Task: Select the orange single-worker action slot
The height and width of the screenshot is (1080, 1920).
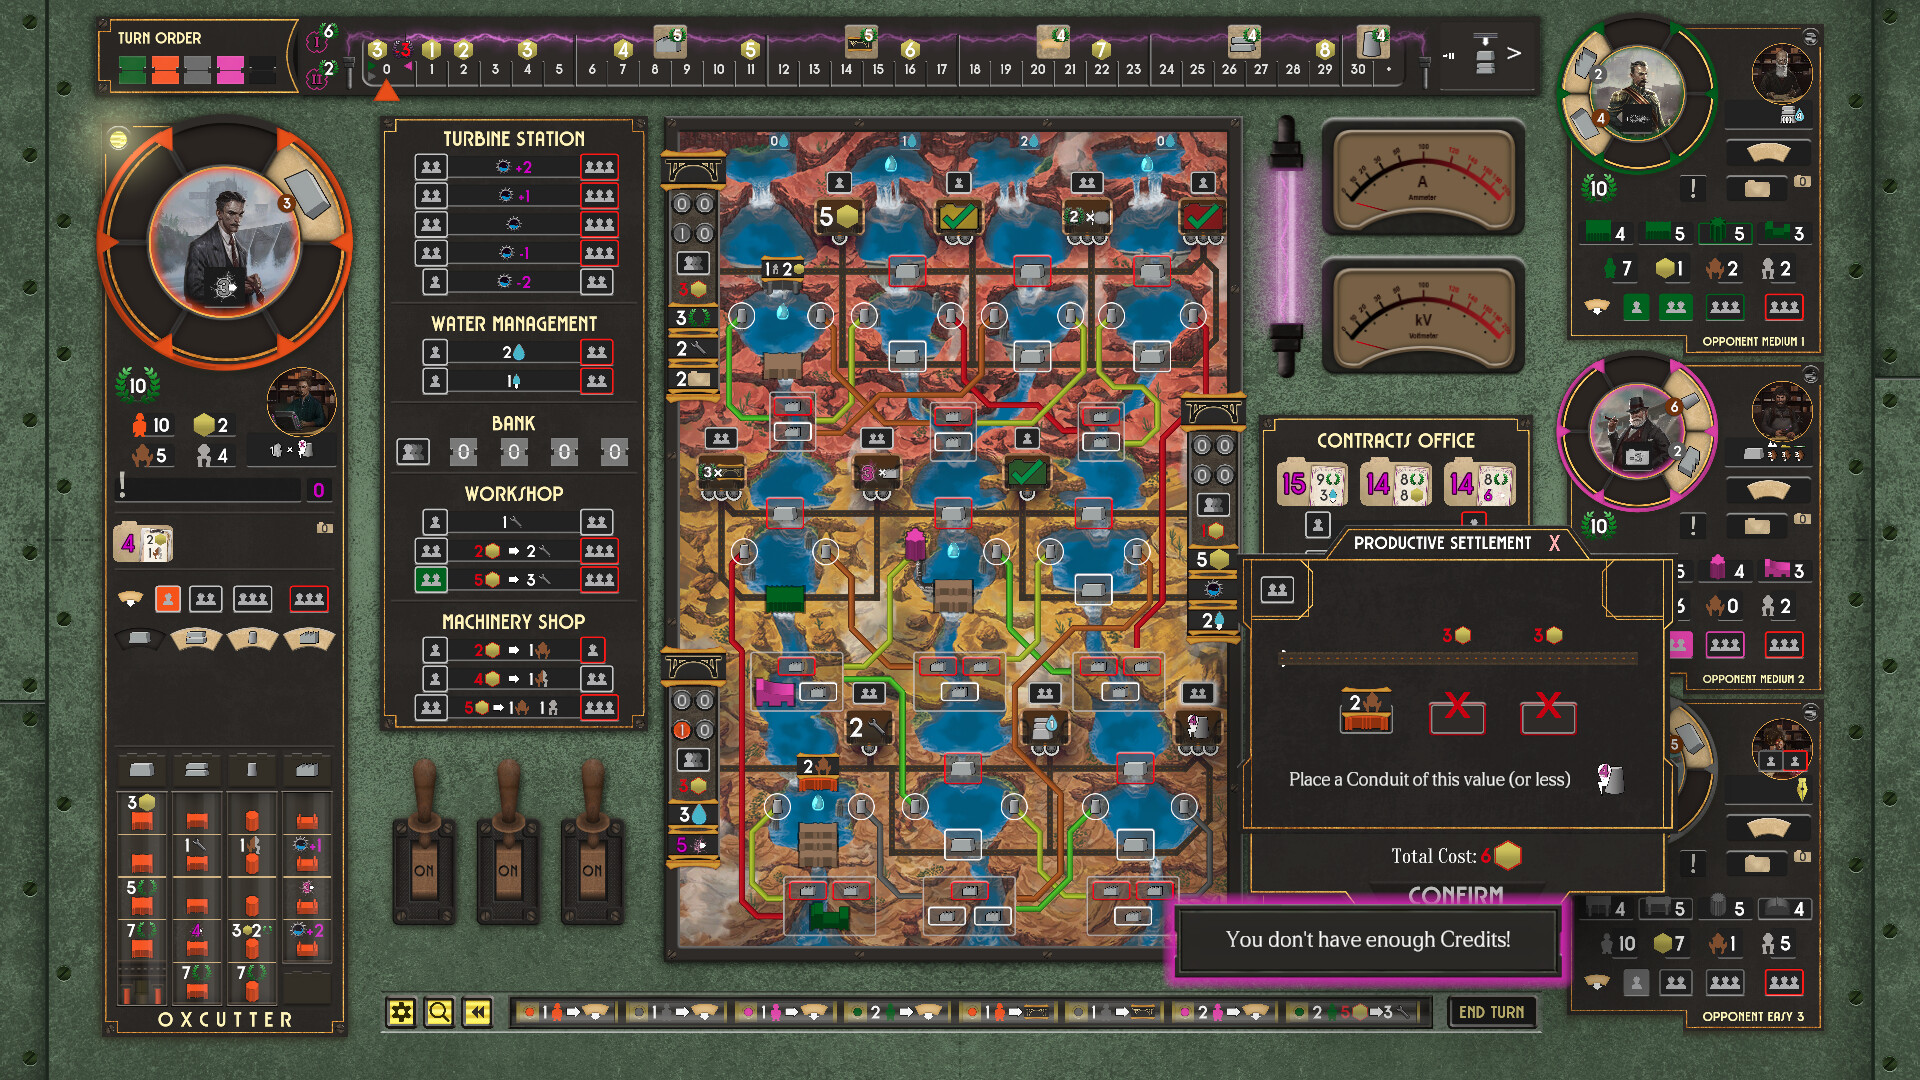Action: [167, 599]
